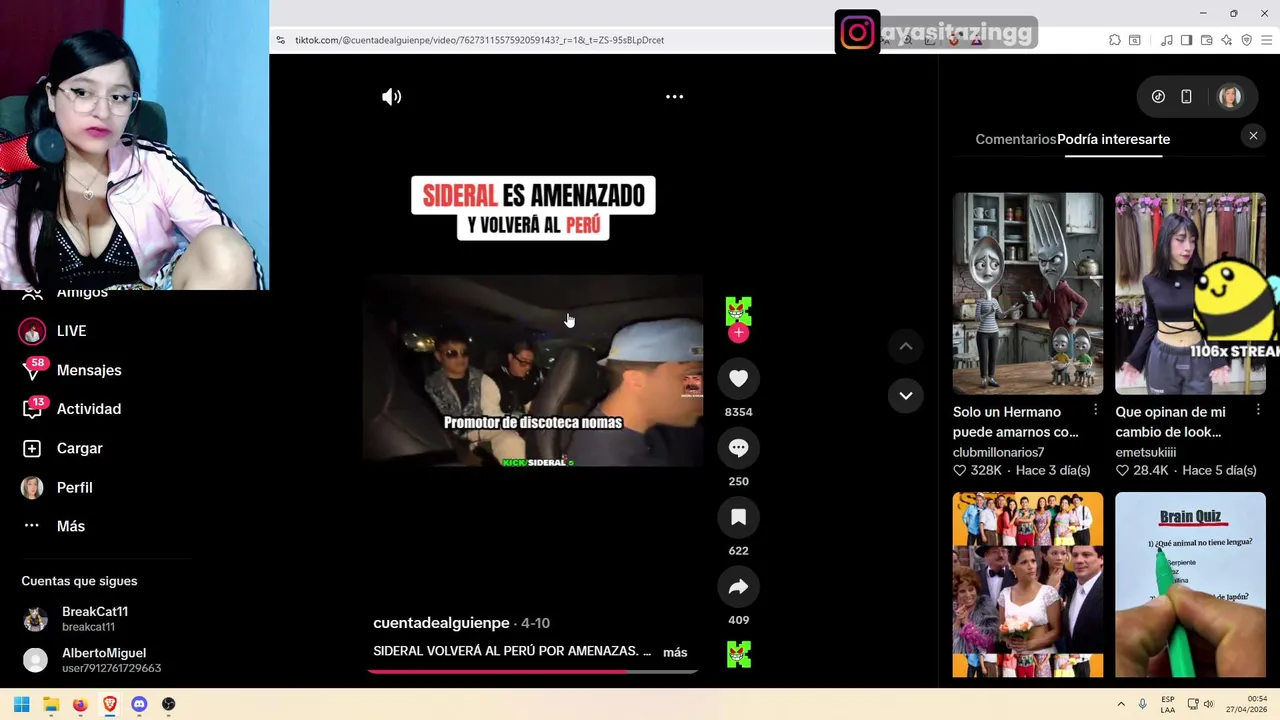Open the LIVE section in sidebar
Viewport: 1280px width, 720px height.
71,331
